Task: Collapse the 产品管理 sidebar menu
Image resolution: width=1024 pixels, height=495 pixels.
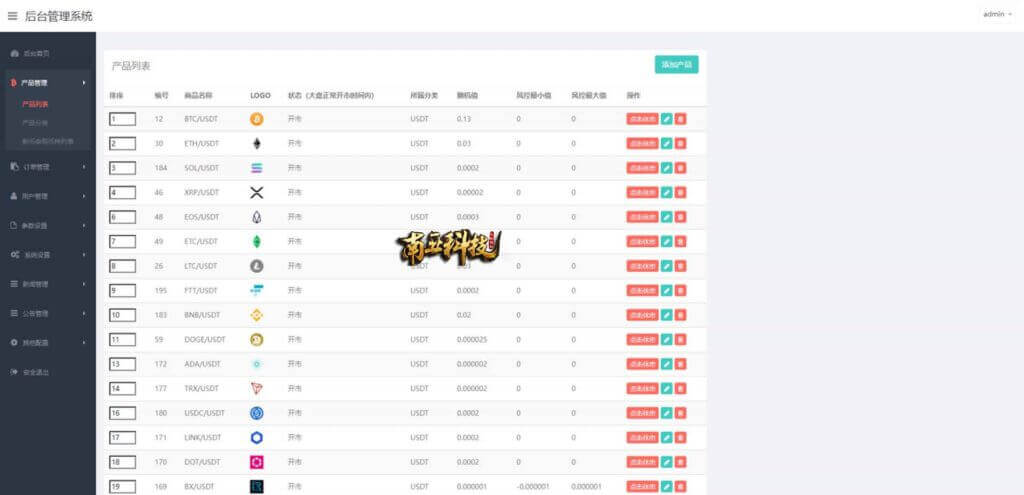Action: click(48, 83)
